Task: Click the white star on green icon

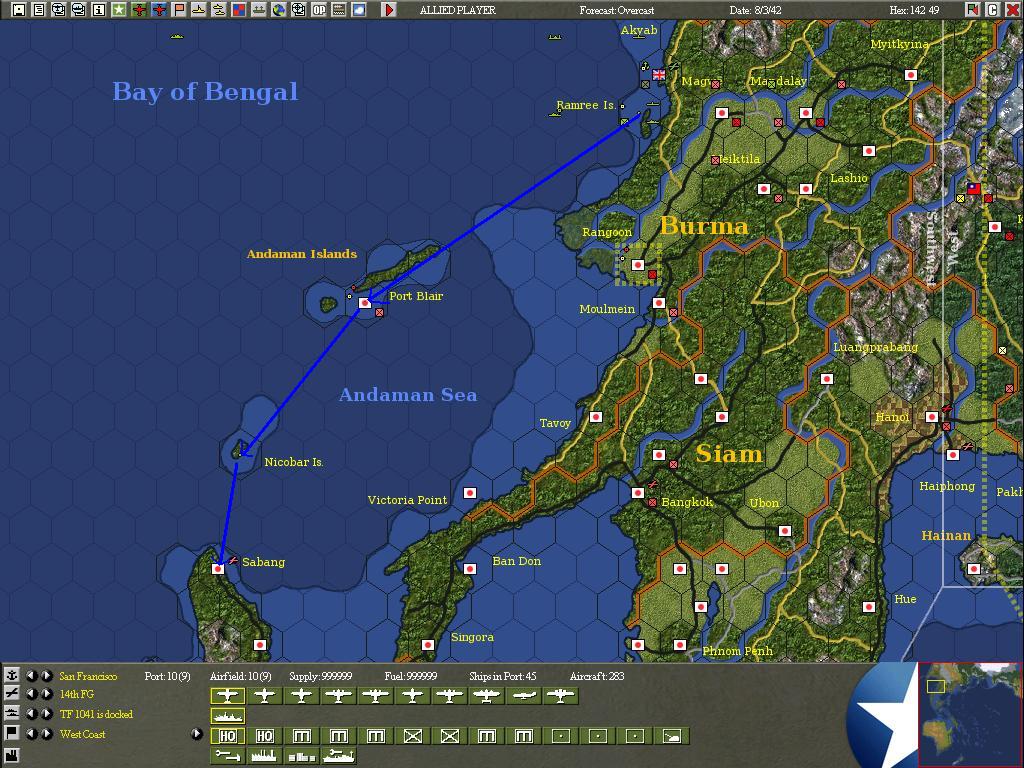Action: 119,10
